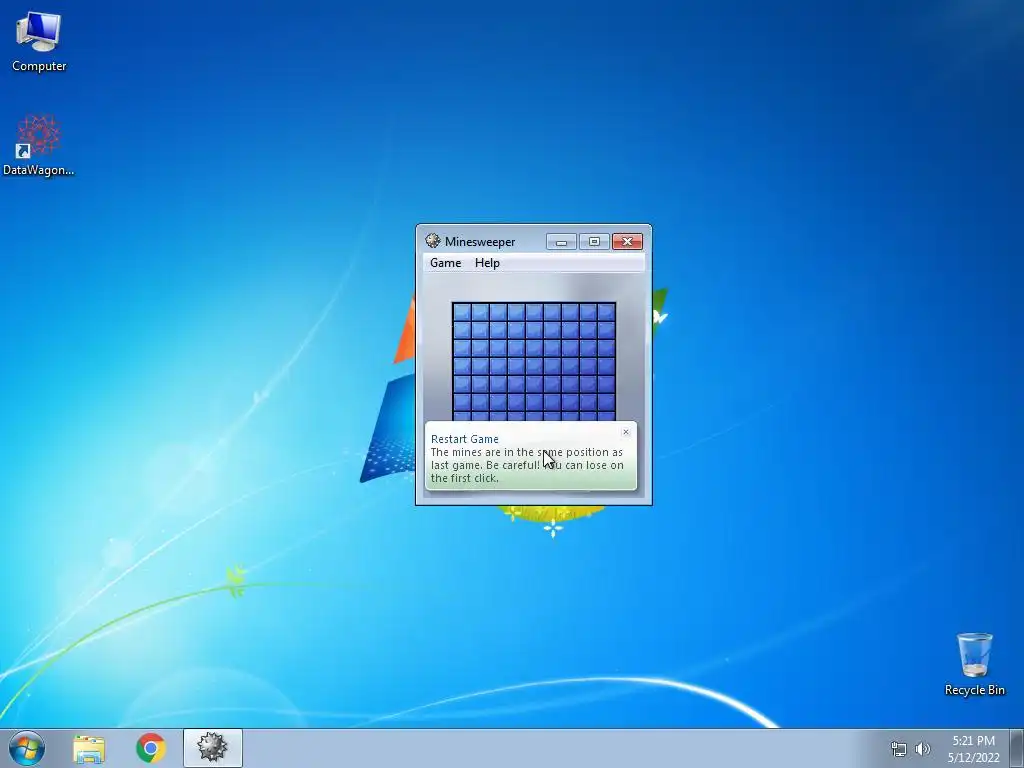The height and width of the screenshot is (768, 1024).
Task: Open the Help menu in Minesweeper
Action: 487,263
